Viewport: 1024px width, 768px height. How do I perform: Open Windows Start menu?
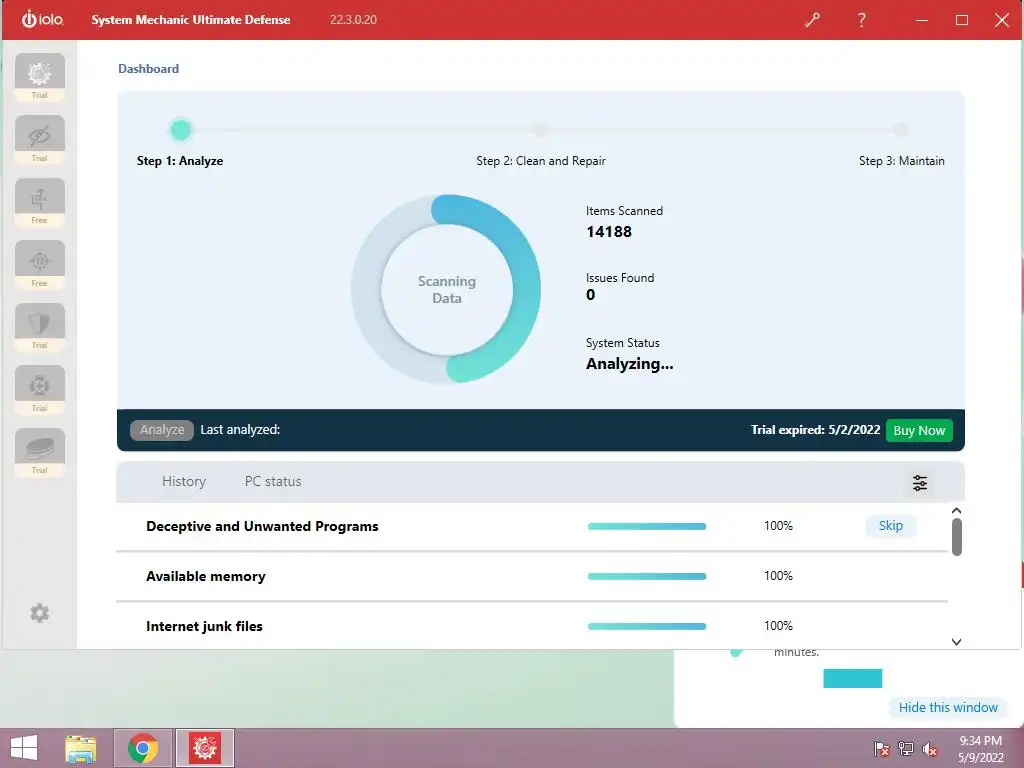pos(24,748)
